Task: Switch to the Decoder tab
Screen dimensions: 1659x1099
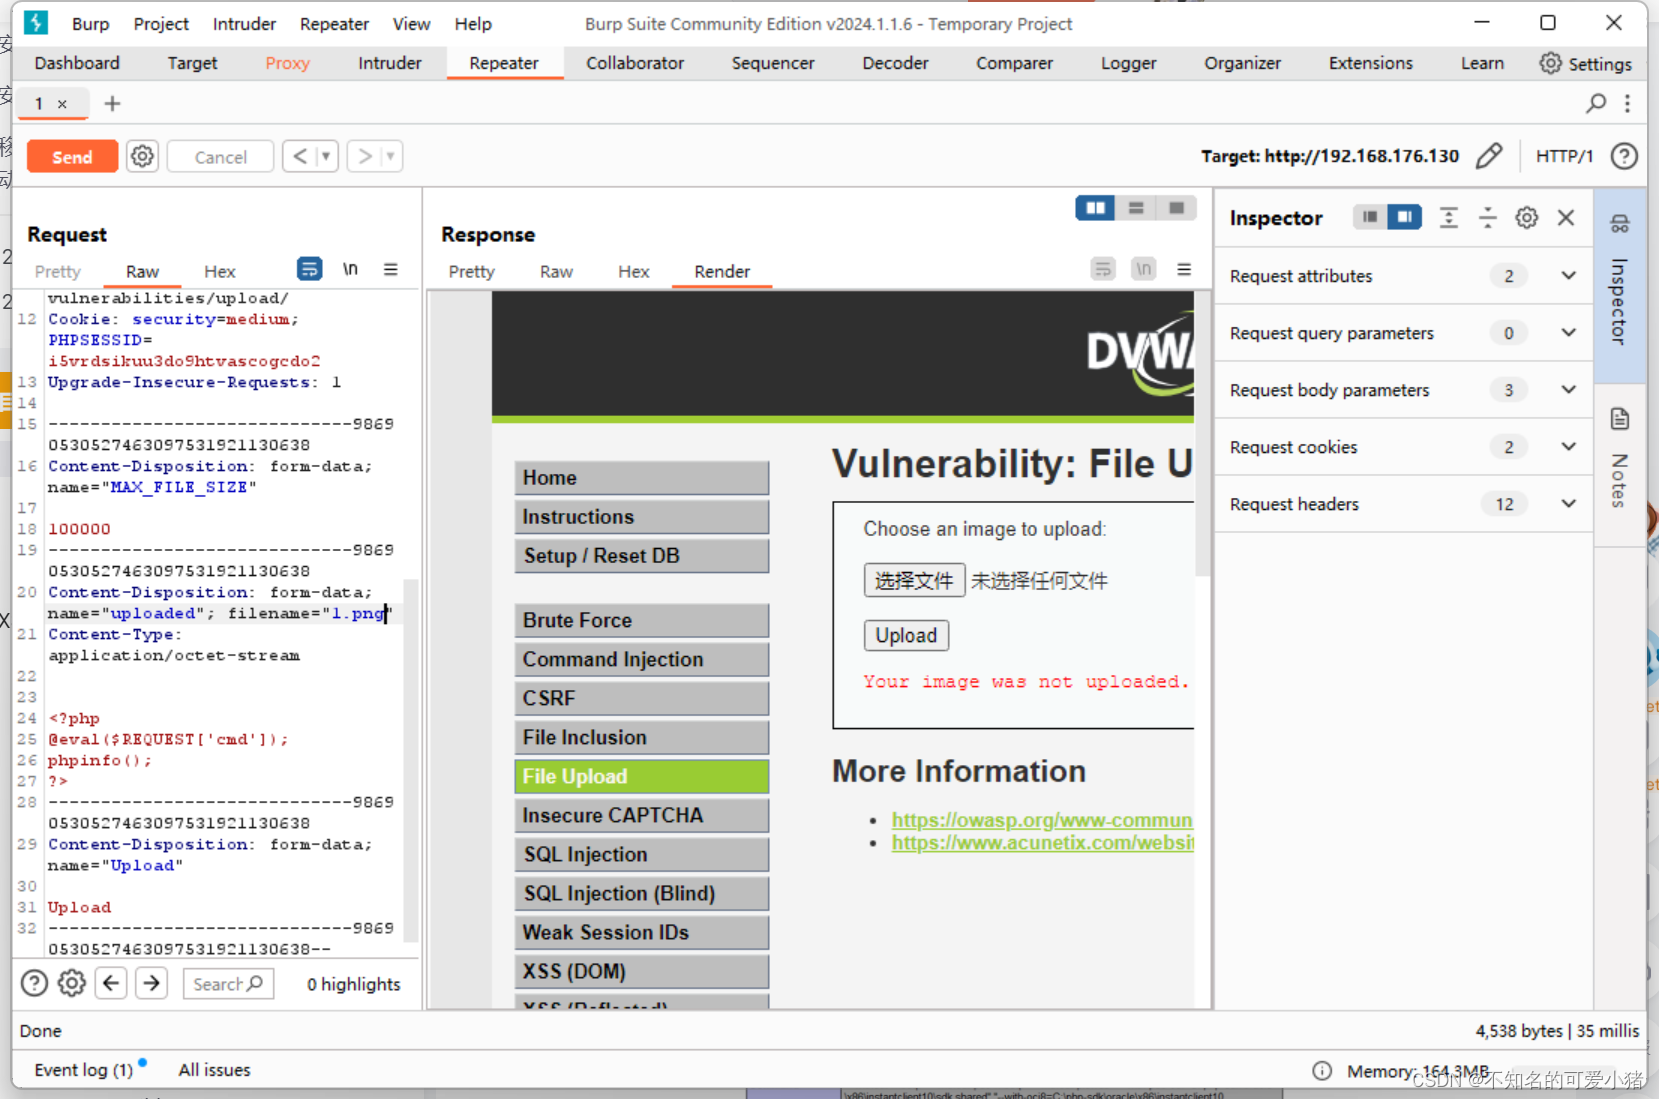Action: tap(895, 63)
